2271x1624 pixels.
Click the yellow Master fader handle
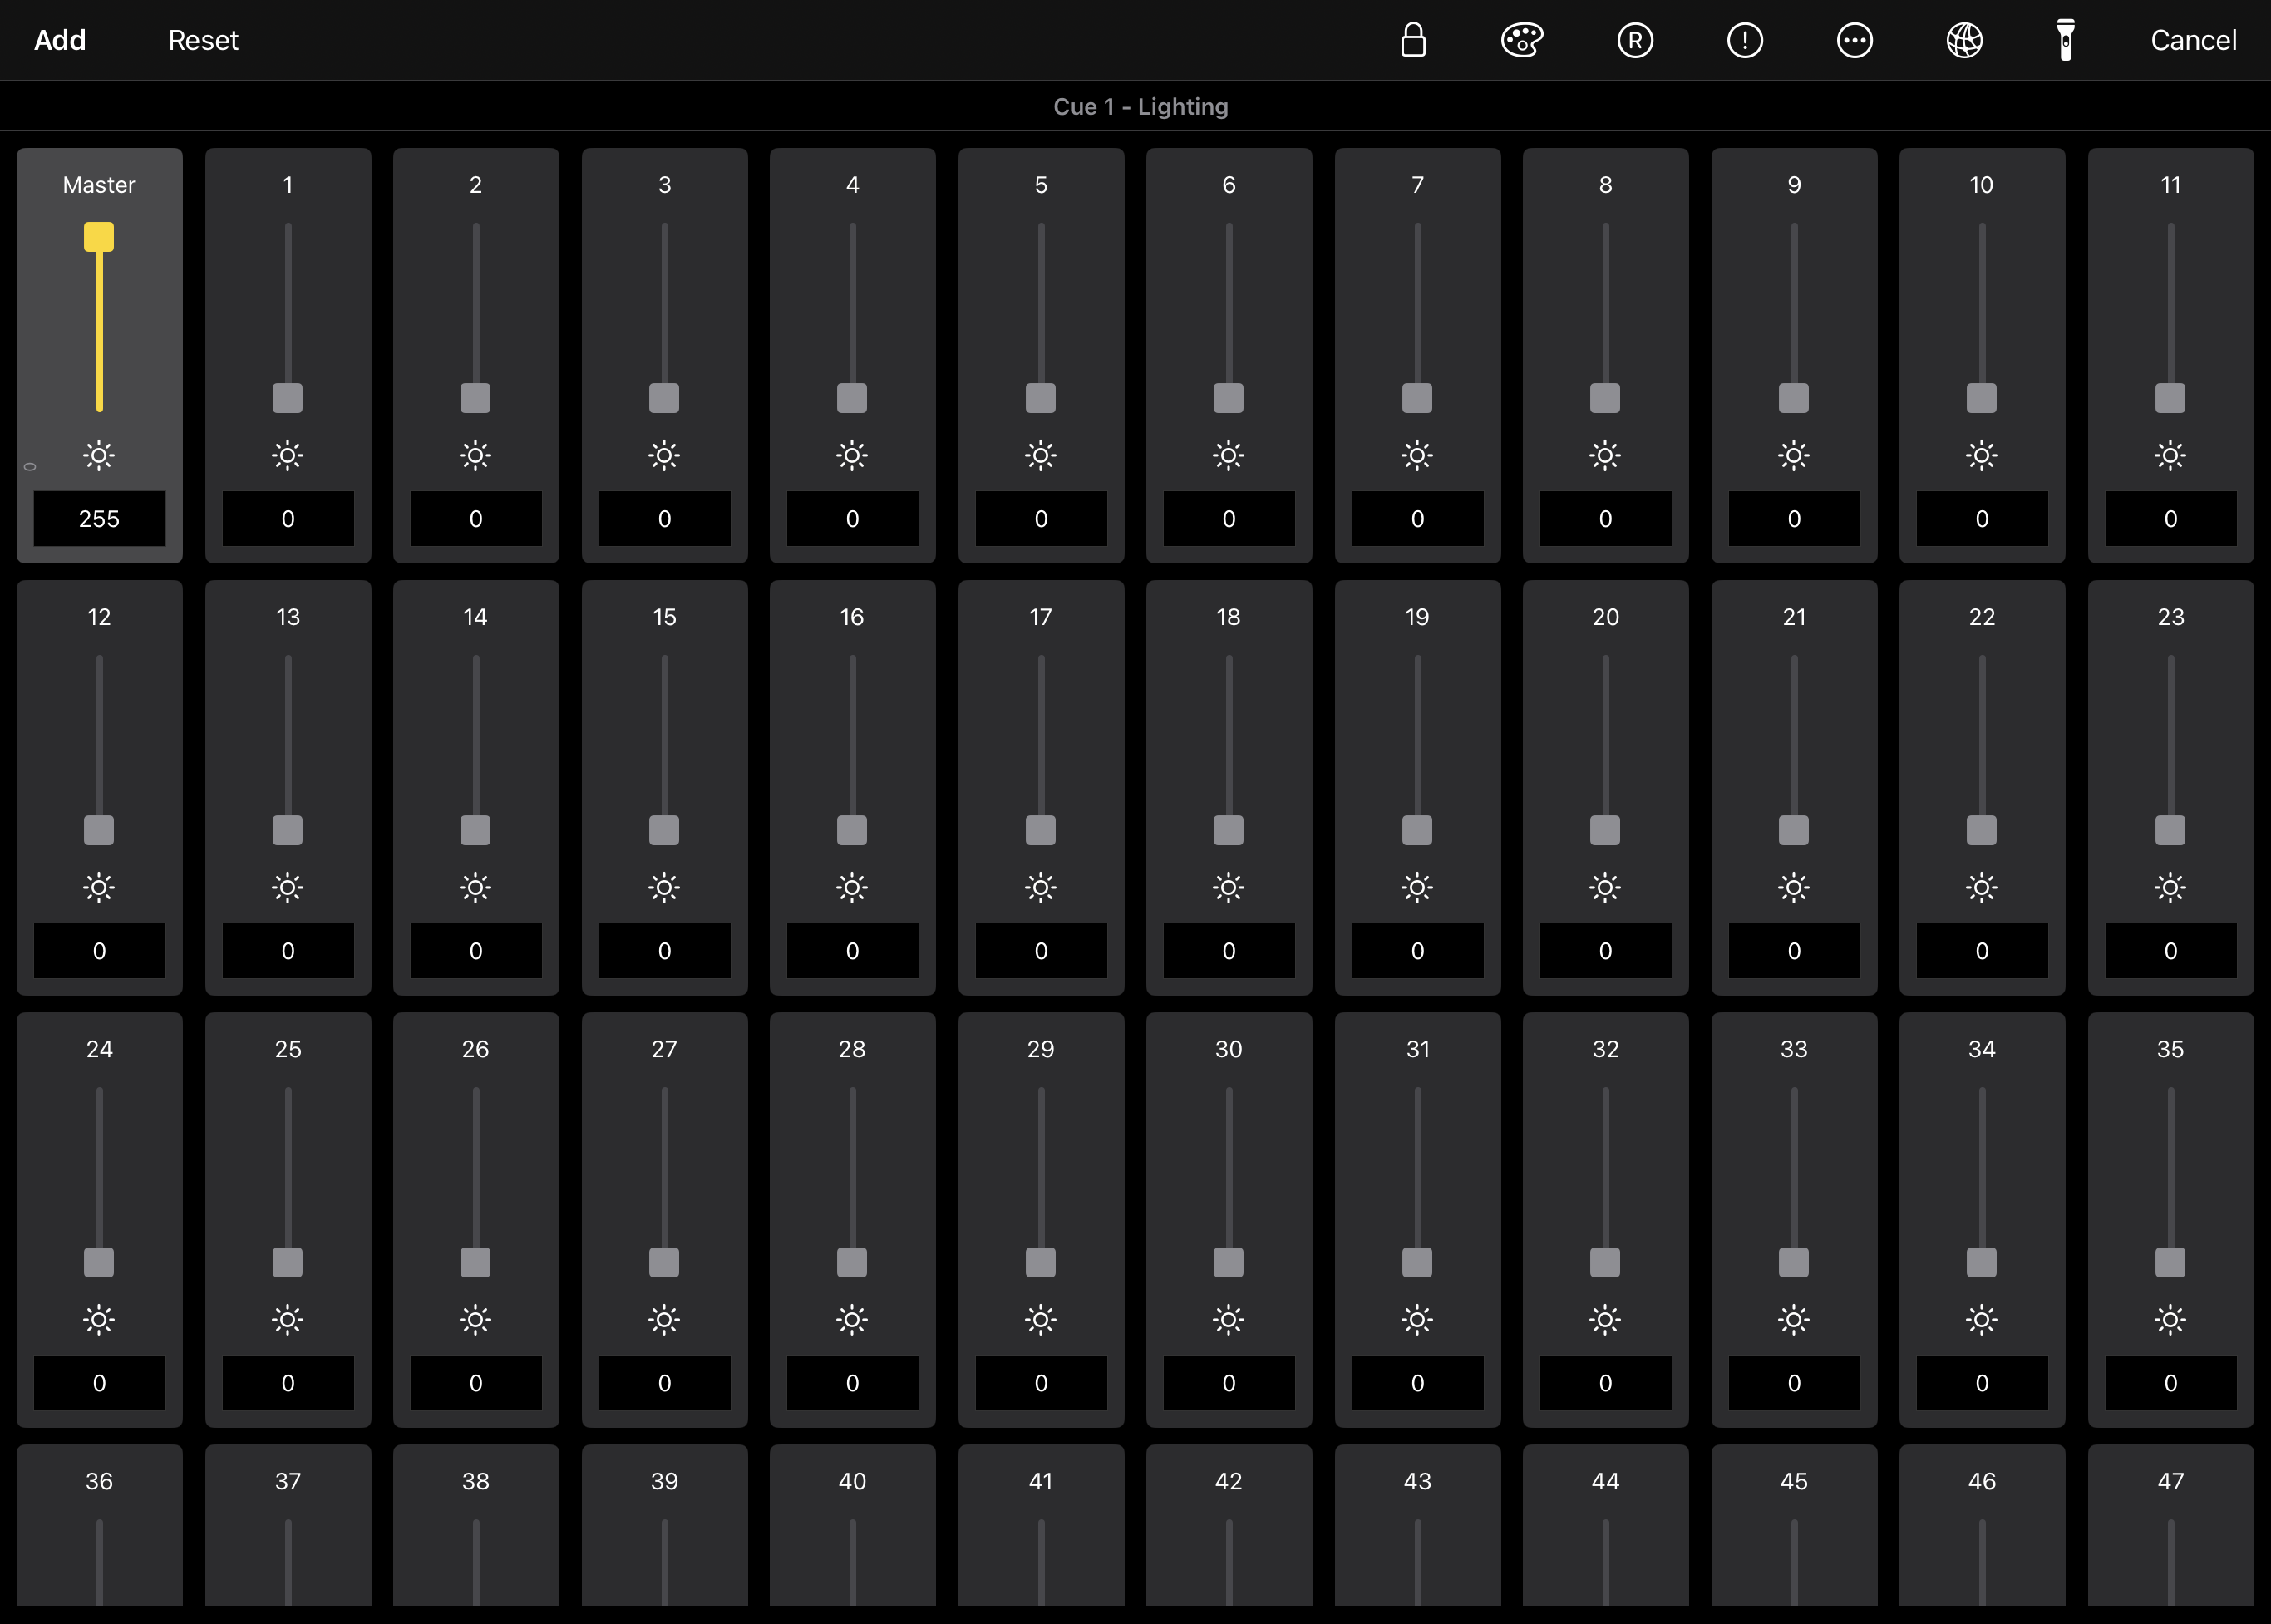click(99, 237)
